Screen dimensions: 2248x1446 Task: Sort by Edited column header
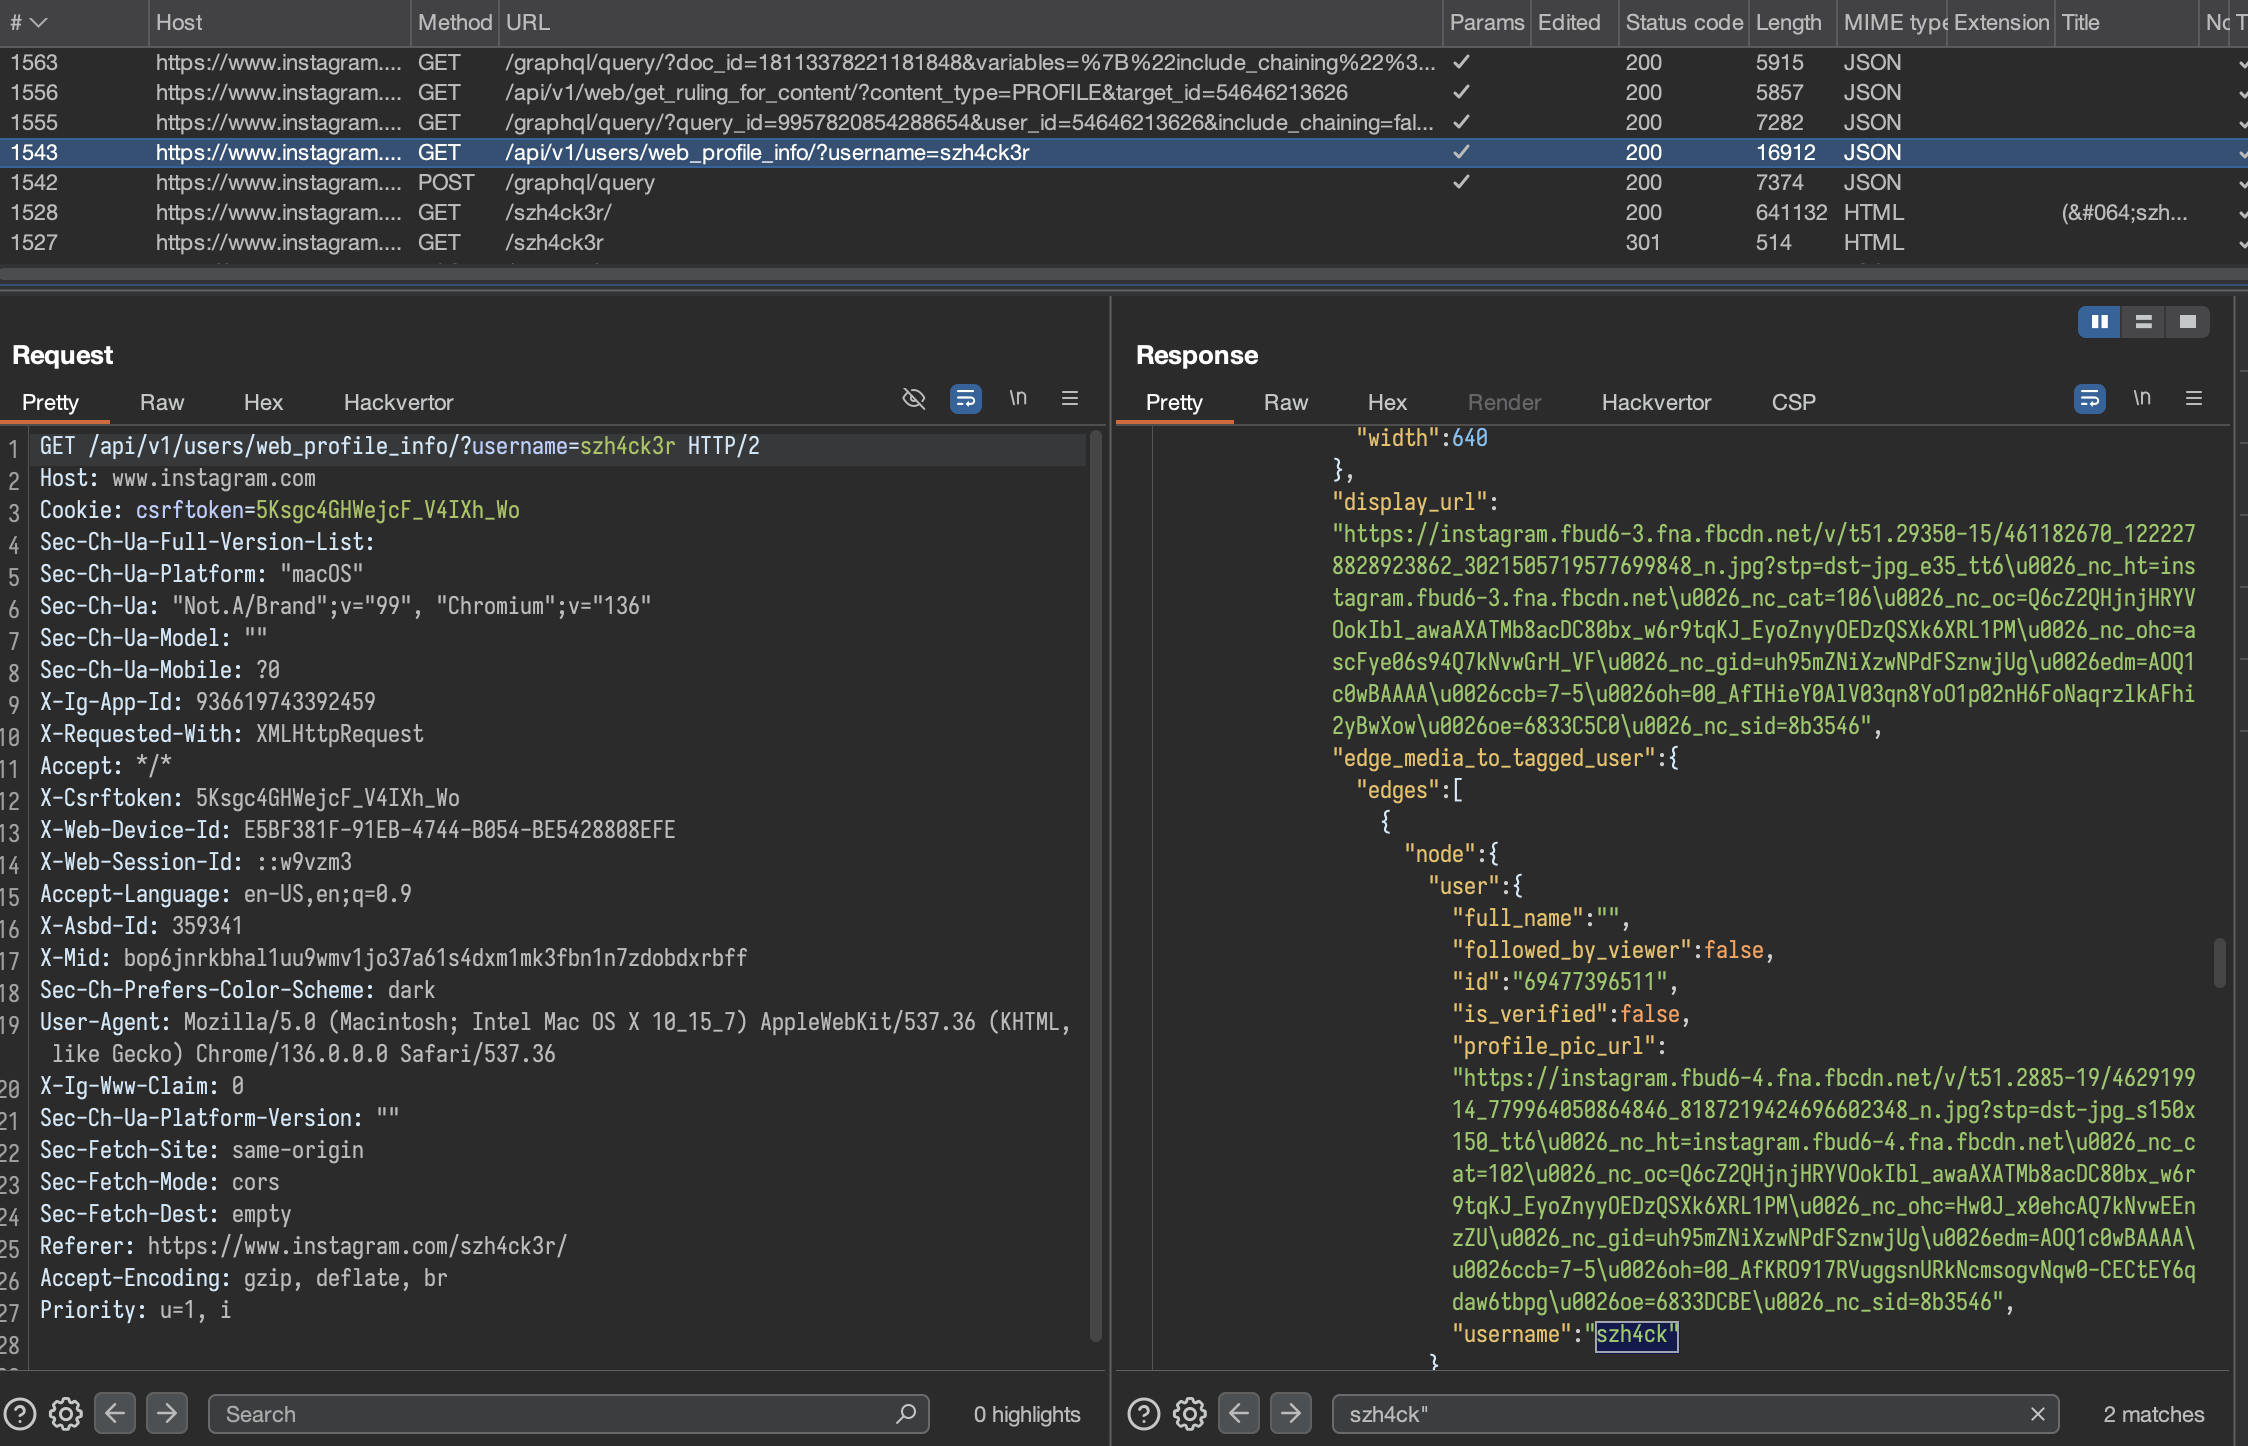click(x=1574, y=22)
